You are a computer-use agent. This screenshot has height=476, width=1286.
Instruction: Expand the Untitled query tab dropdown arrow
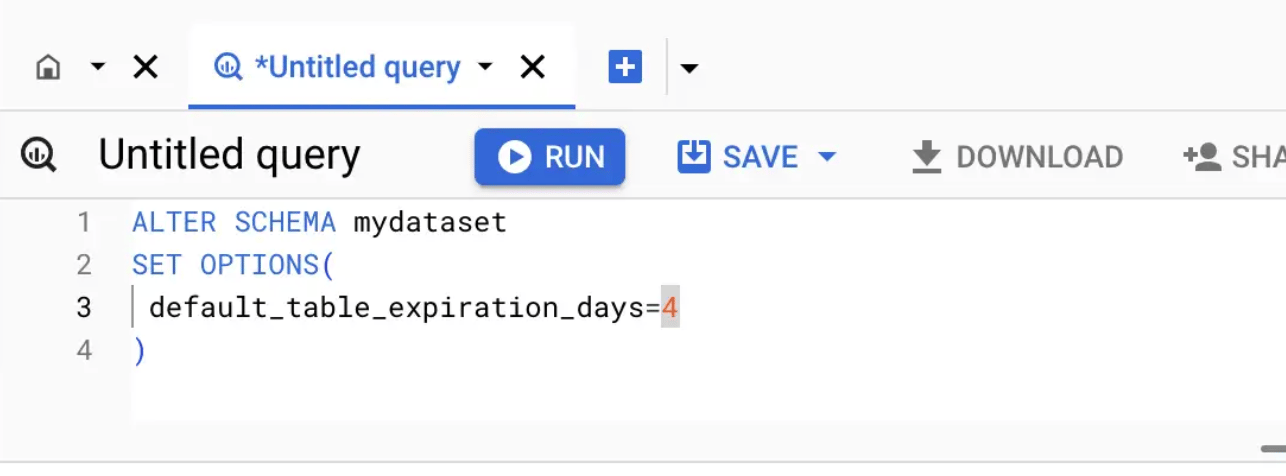click(x=486, y=68)
